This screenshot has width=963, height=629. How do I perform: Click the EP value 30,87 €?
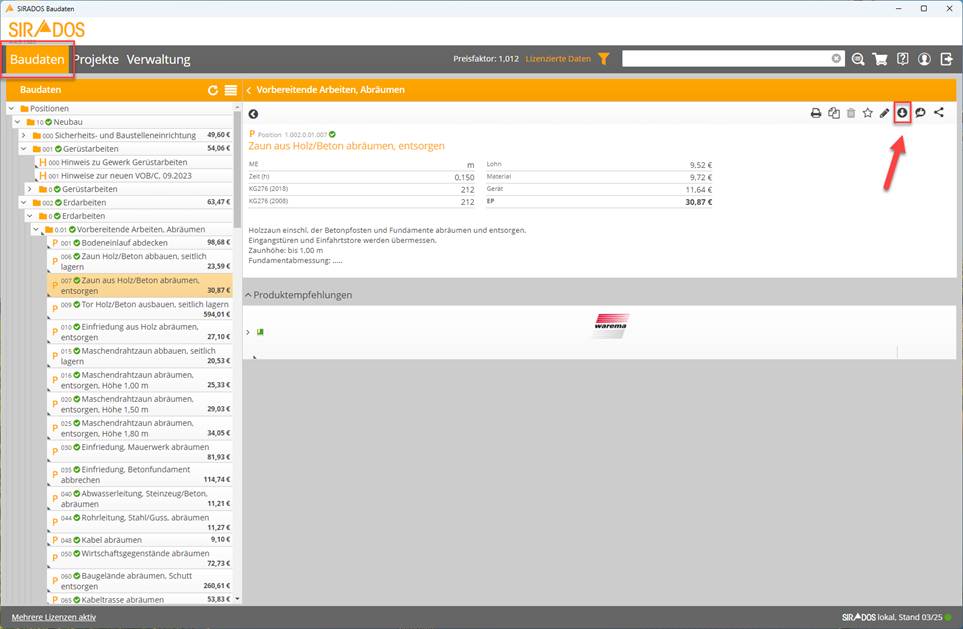tap(698, 202)
